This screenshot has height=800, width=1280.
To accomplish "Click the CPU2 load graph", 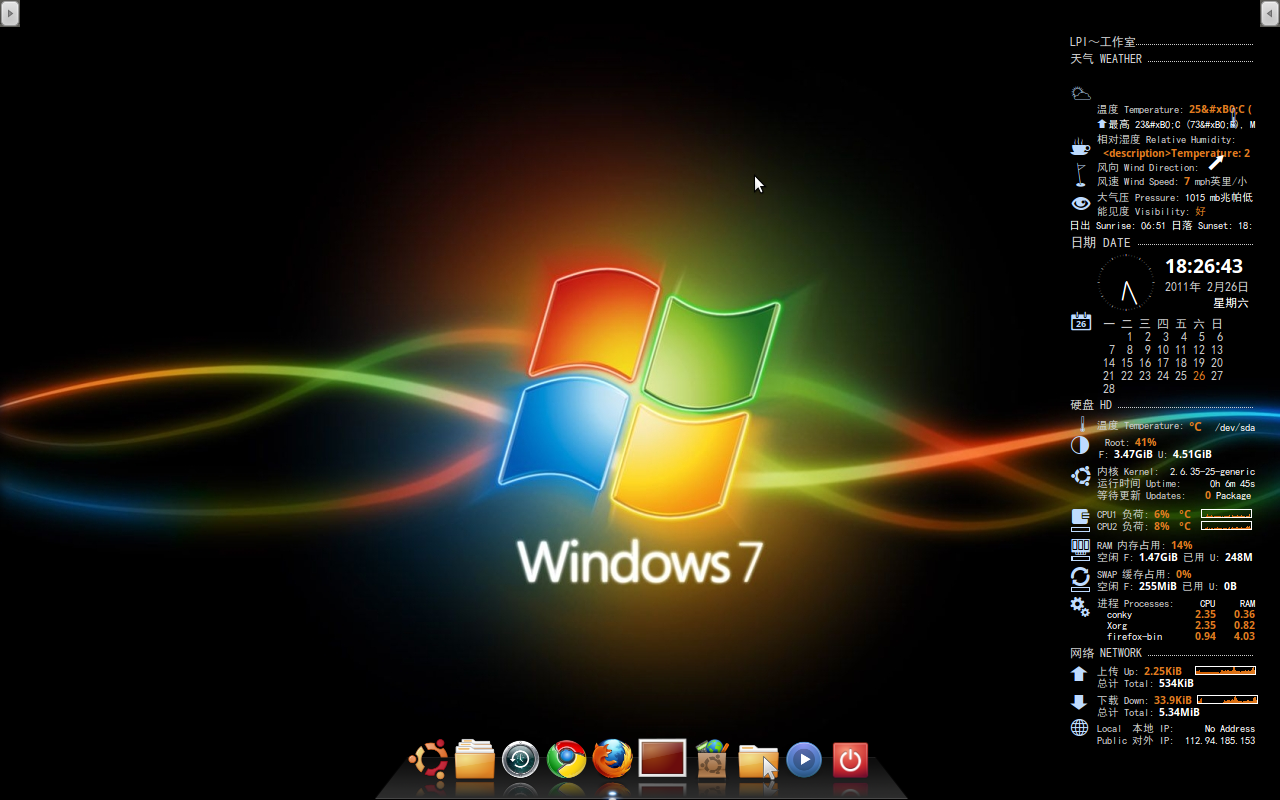I will (1226, 526).
